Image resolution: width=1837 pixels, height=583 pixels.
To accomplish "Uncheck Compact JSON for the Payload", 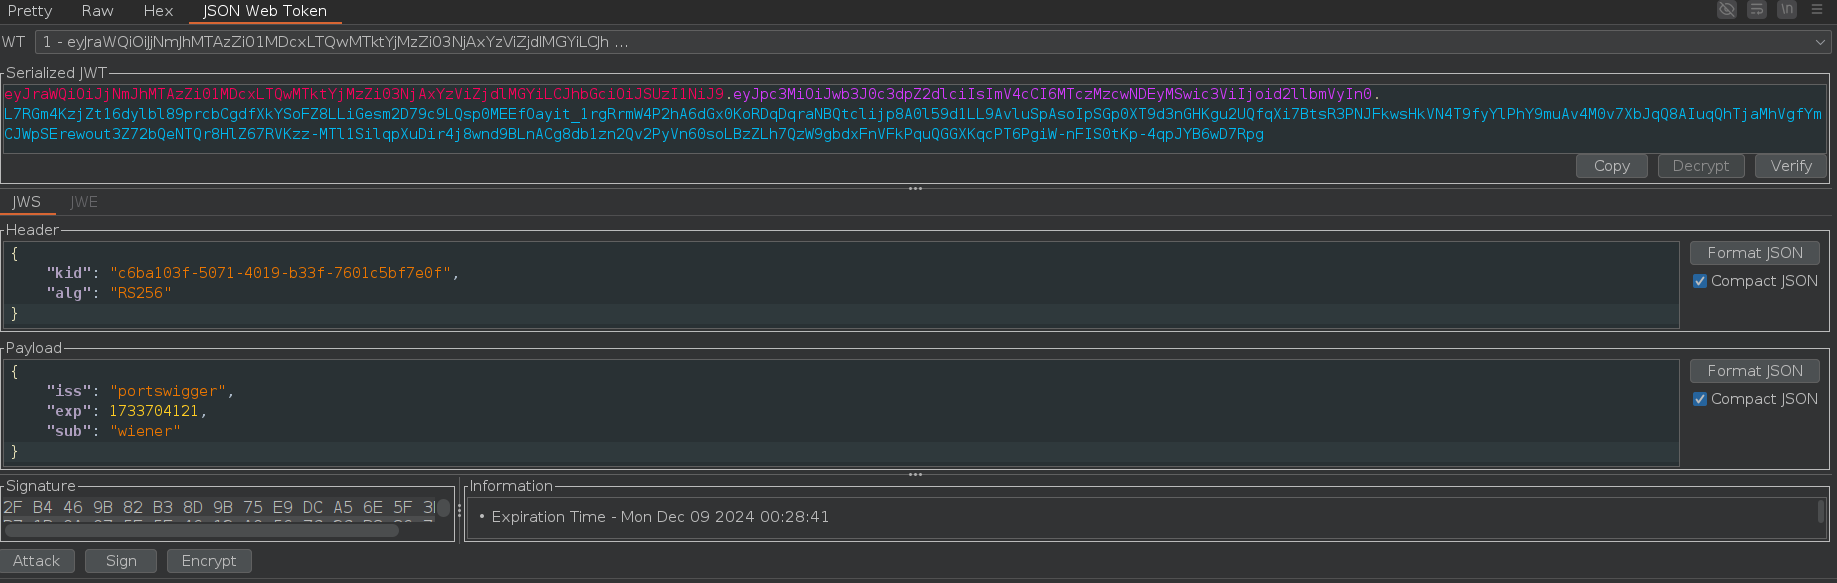I will click(1700, 399).
